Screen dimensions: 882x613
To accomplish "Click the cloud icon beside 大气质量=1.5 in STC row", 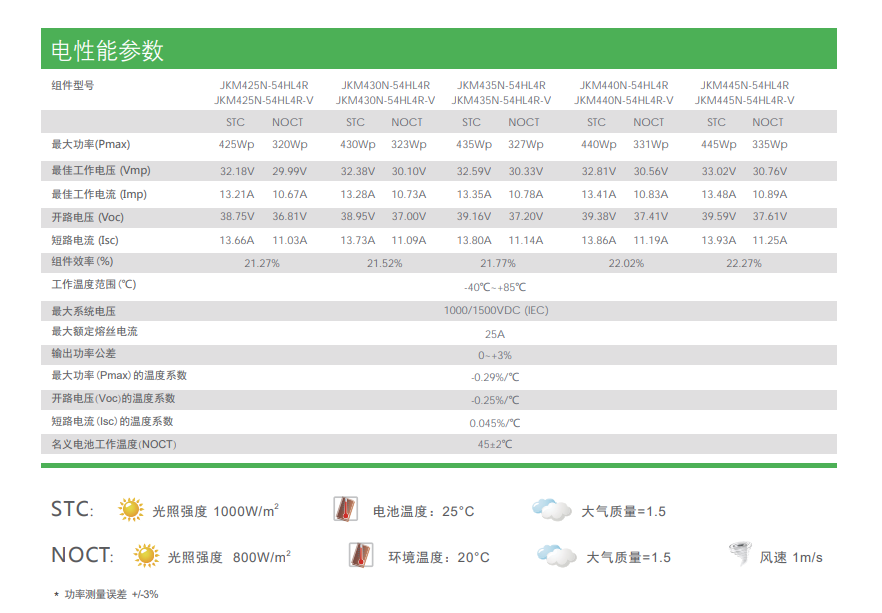I will click(x=549, y=510).
